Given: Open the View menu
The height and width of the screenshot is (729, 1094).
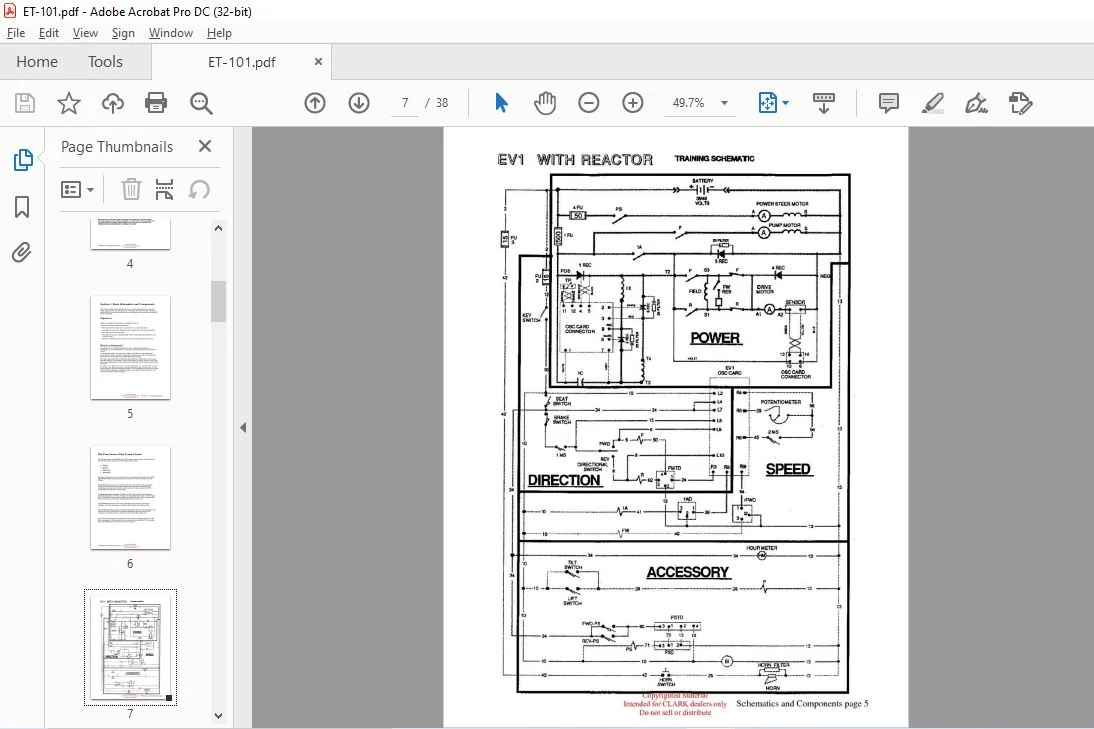Looking at the screenshot, I should [x=85, y=33].
